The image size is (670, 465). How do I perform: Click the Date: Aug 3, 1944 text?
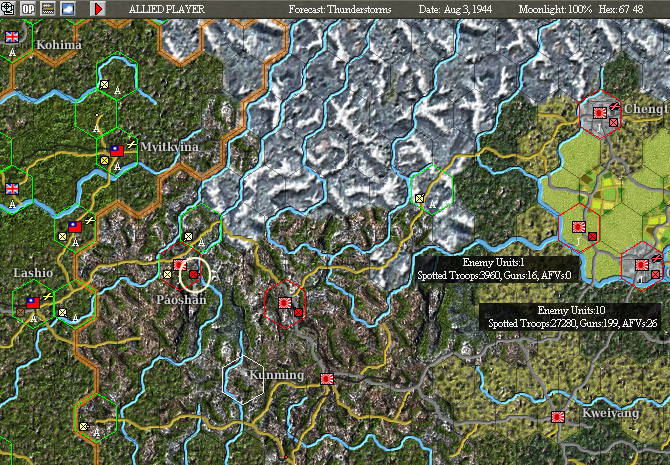(455, 9)
